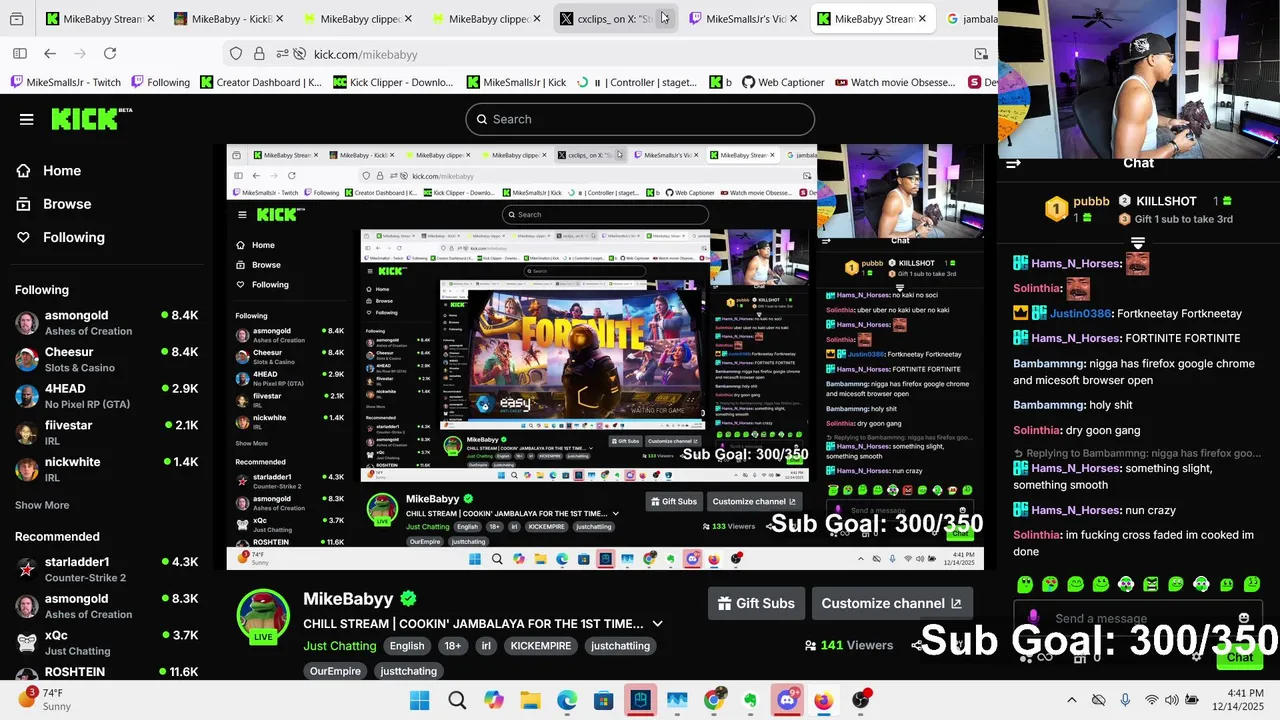Click the Just Chatting category link
Image resolution: width=1280 pixels, height=720 pixels.
pyautogui.click(x=340, y=646)
